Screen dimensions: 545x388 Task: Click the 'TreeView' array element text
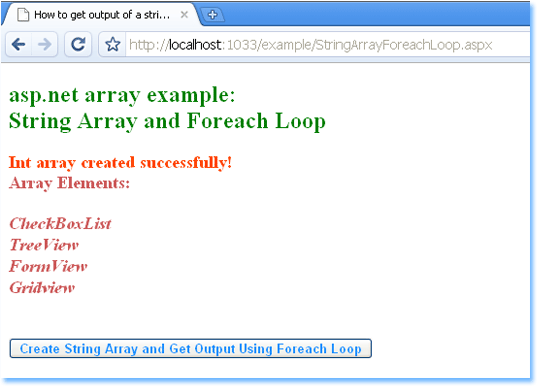tap(44, 245)
